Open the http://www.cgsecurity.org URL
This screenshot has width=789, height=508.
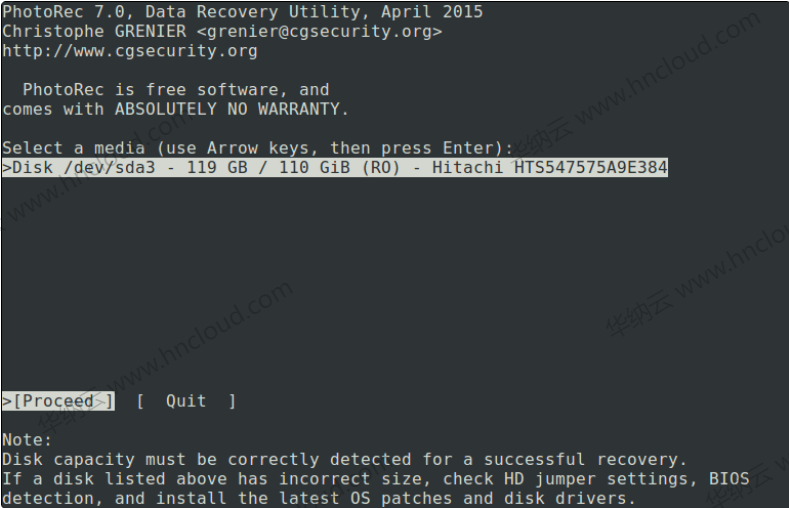(130, 51)
